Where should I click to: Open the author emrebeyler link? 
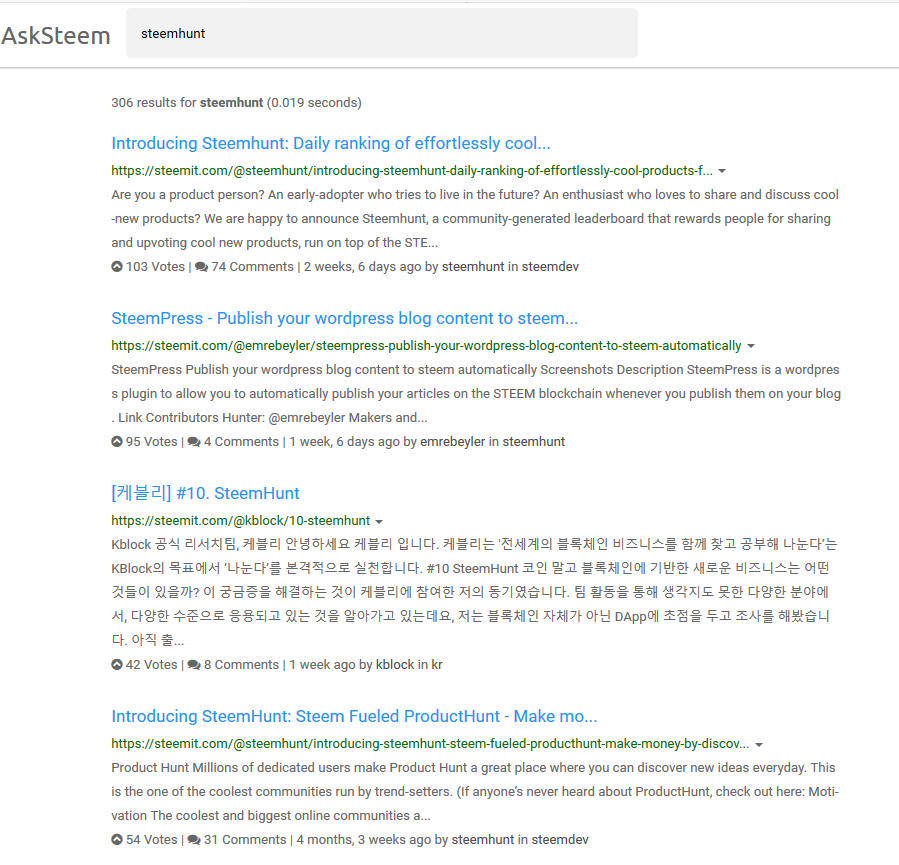point(452,441)
